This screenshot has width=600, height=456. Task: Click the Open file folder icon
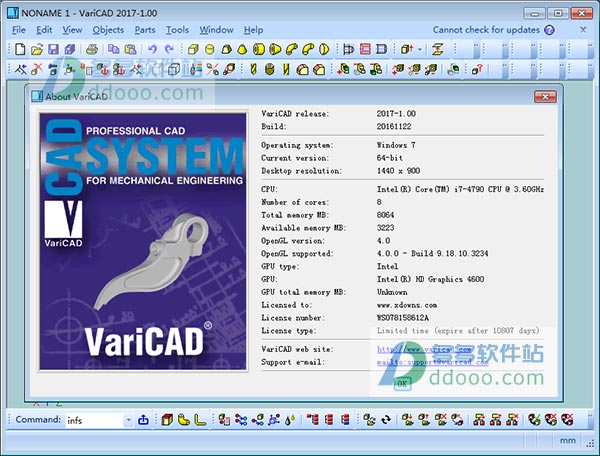click(x=37, y=49)
